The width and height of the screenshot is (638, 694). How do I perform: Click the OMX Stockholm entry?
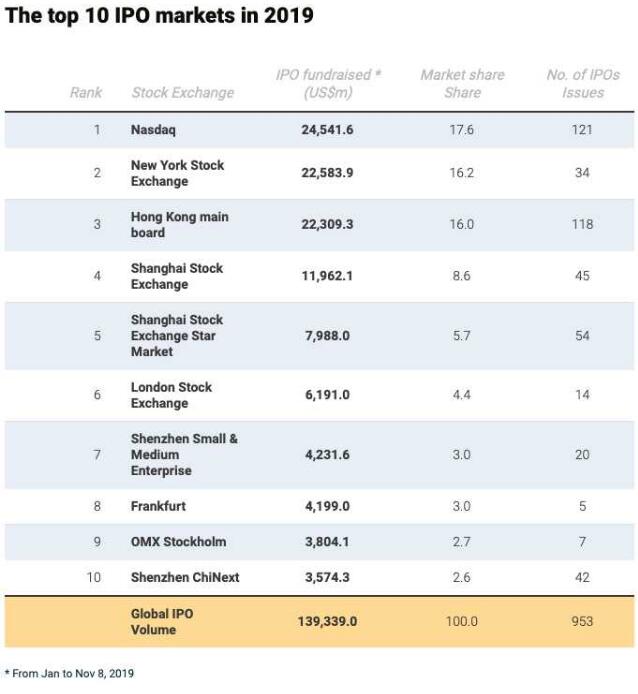pyautogui.click(x=178, y=542)
